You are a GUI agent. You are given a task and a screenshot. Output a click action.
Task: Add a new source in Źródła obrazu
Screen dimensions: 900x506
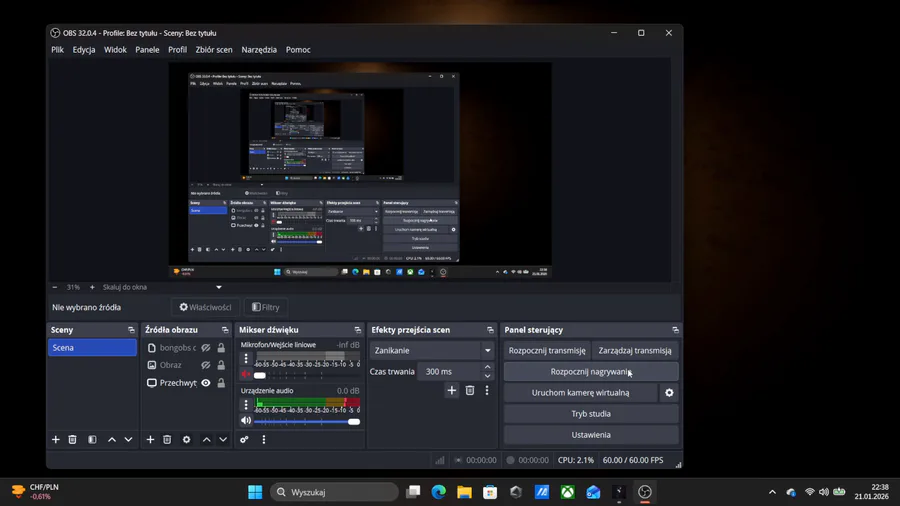click(150, 439)
